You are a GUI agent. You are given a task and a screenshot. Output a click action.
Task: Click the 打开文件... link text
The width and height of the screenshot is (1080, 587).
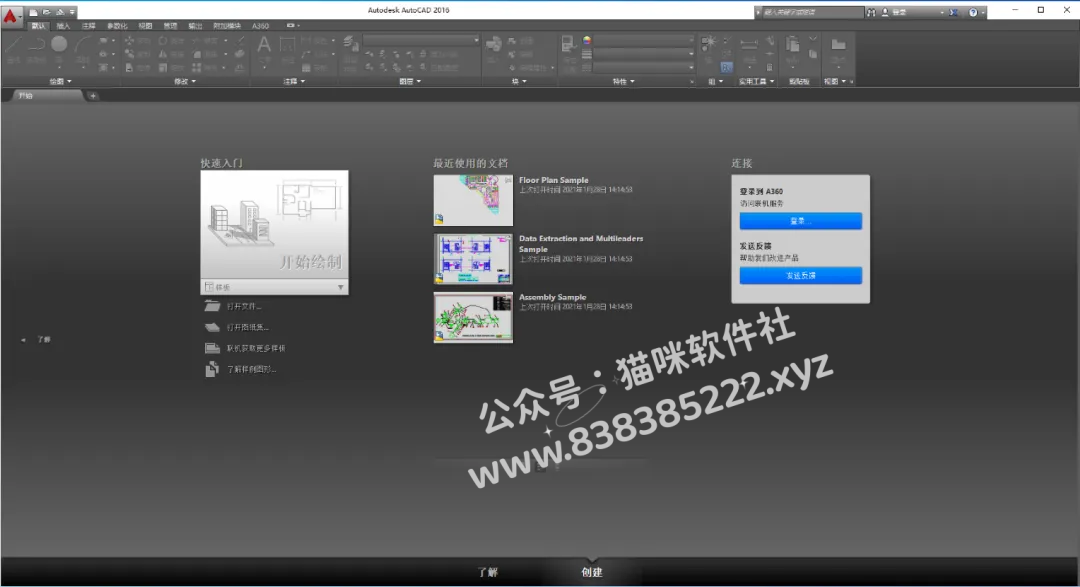tap(244, 306)
